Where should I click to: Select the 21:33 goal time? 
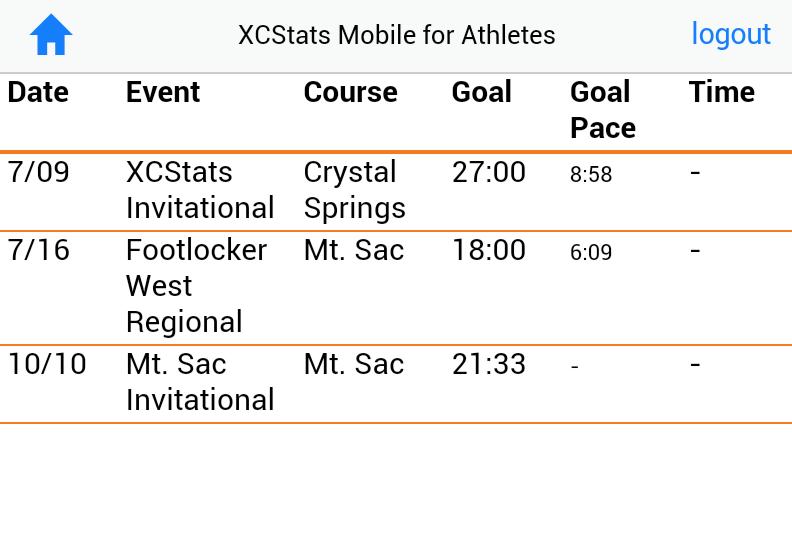(488, 364)
